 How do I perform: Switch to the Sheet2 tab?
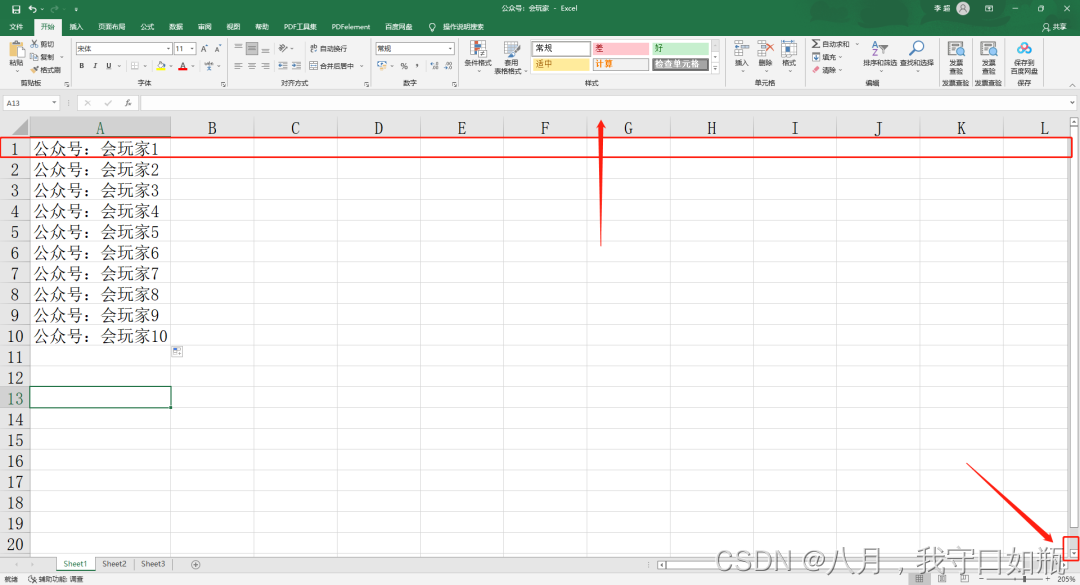pos(114,564)
